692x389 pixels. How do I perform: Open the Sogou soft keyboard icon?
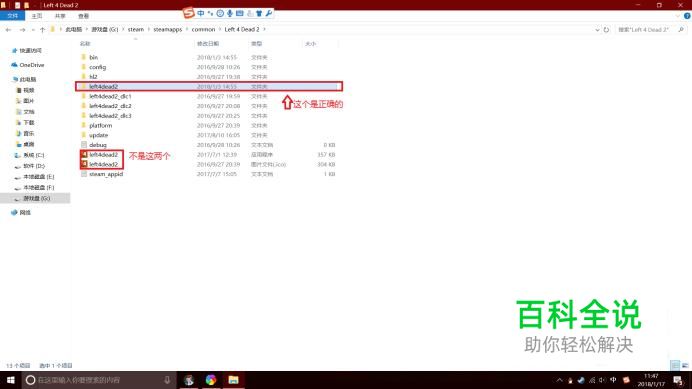pos(239,13)
